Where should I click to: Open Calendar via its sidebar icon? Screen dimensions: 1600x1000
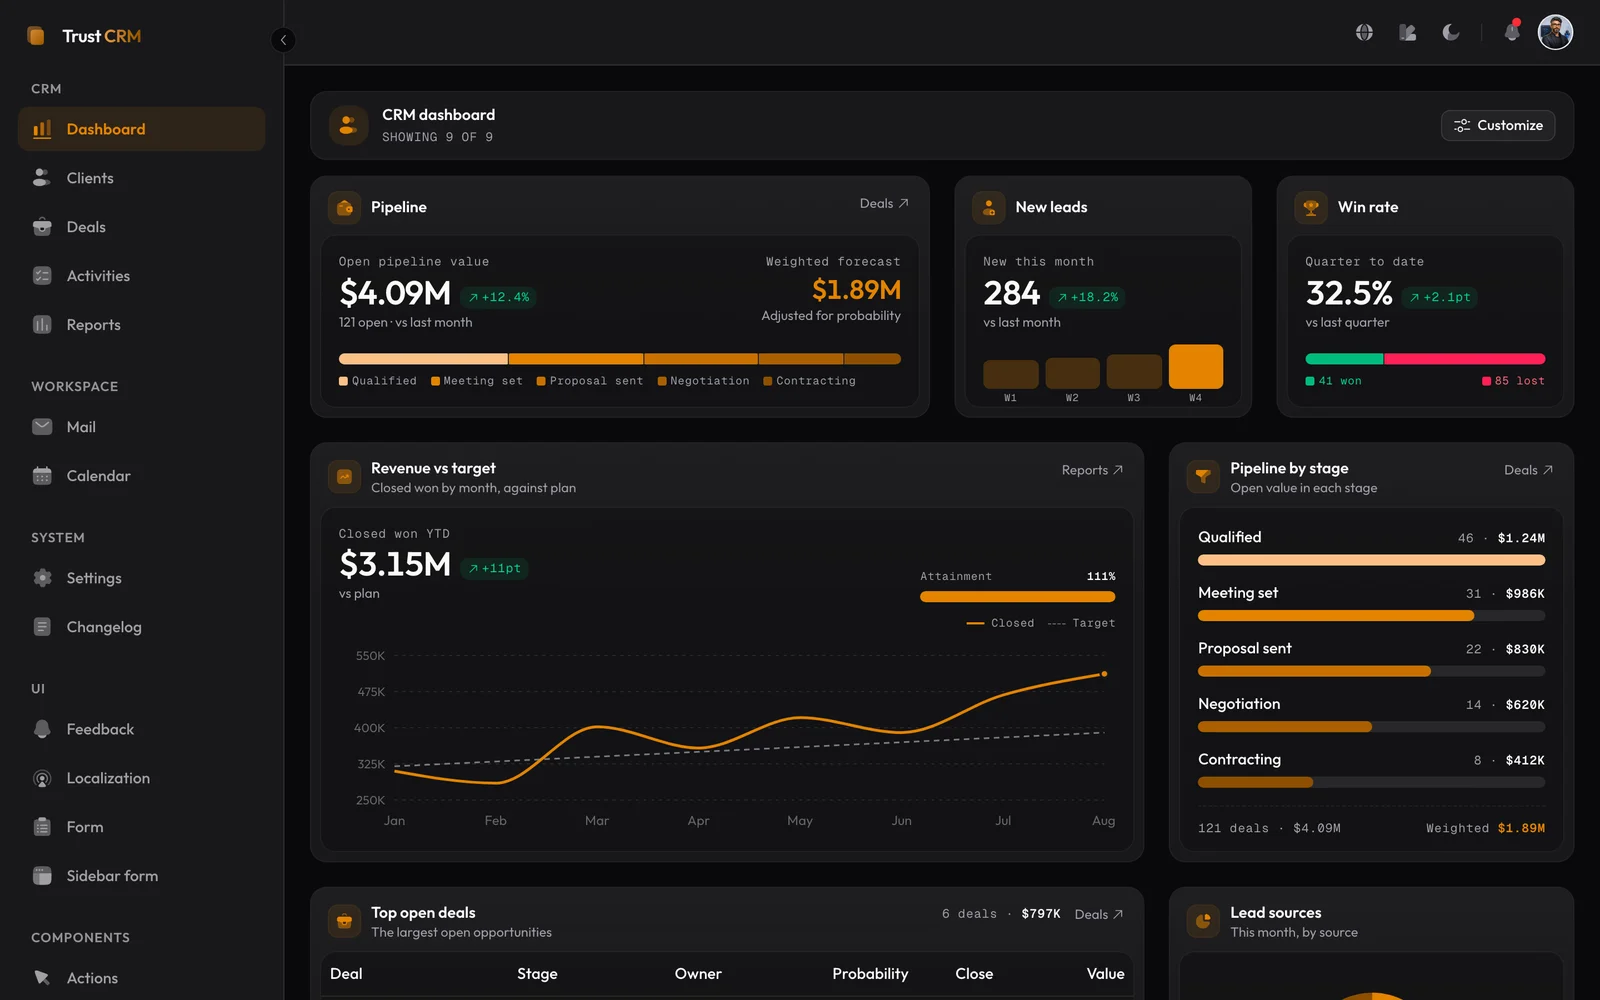(x=42, y=476)
